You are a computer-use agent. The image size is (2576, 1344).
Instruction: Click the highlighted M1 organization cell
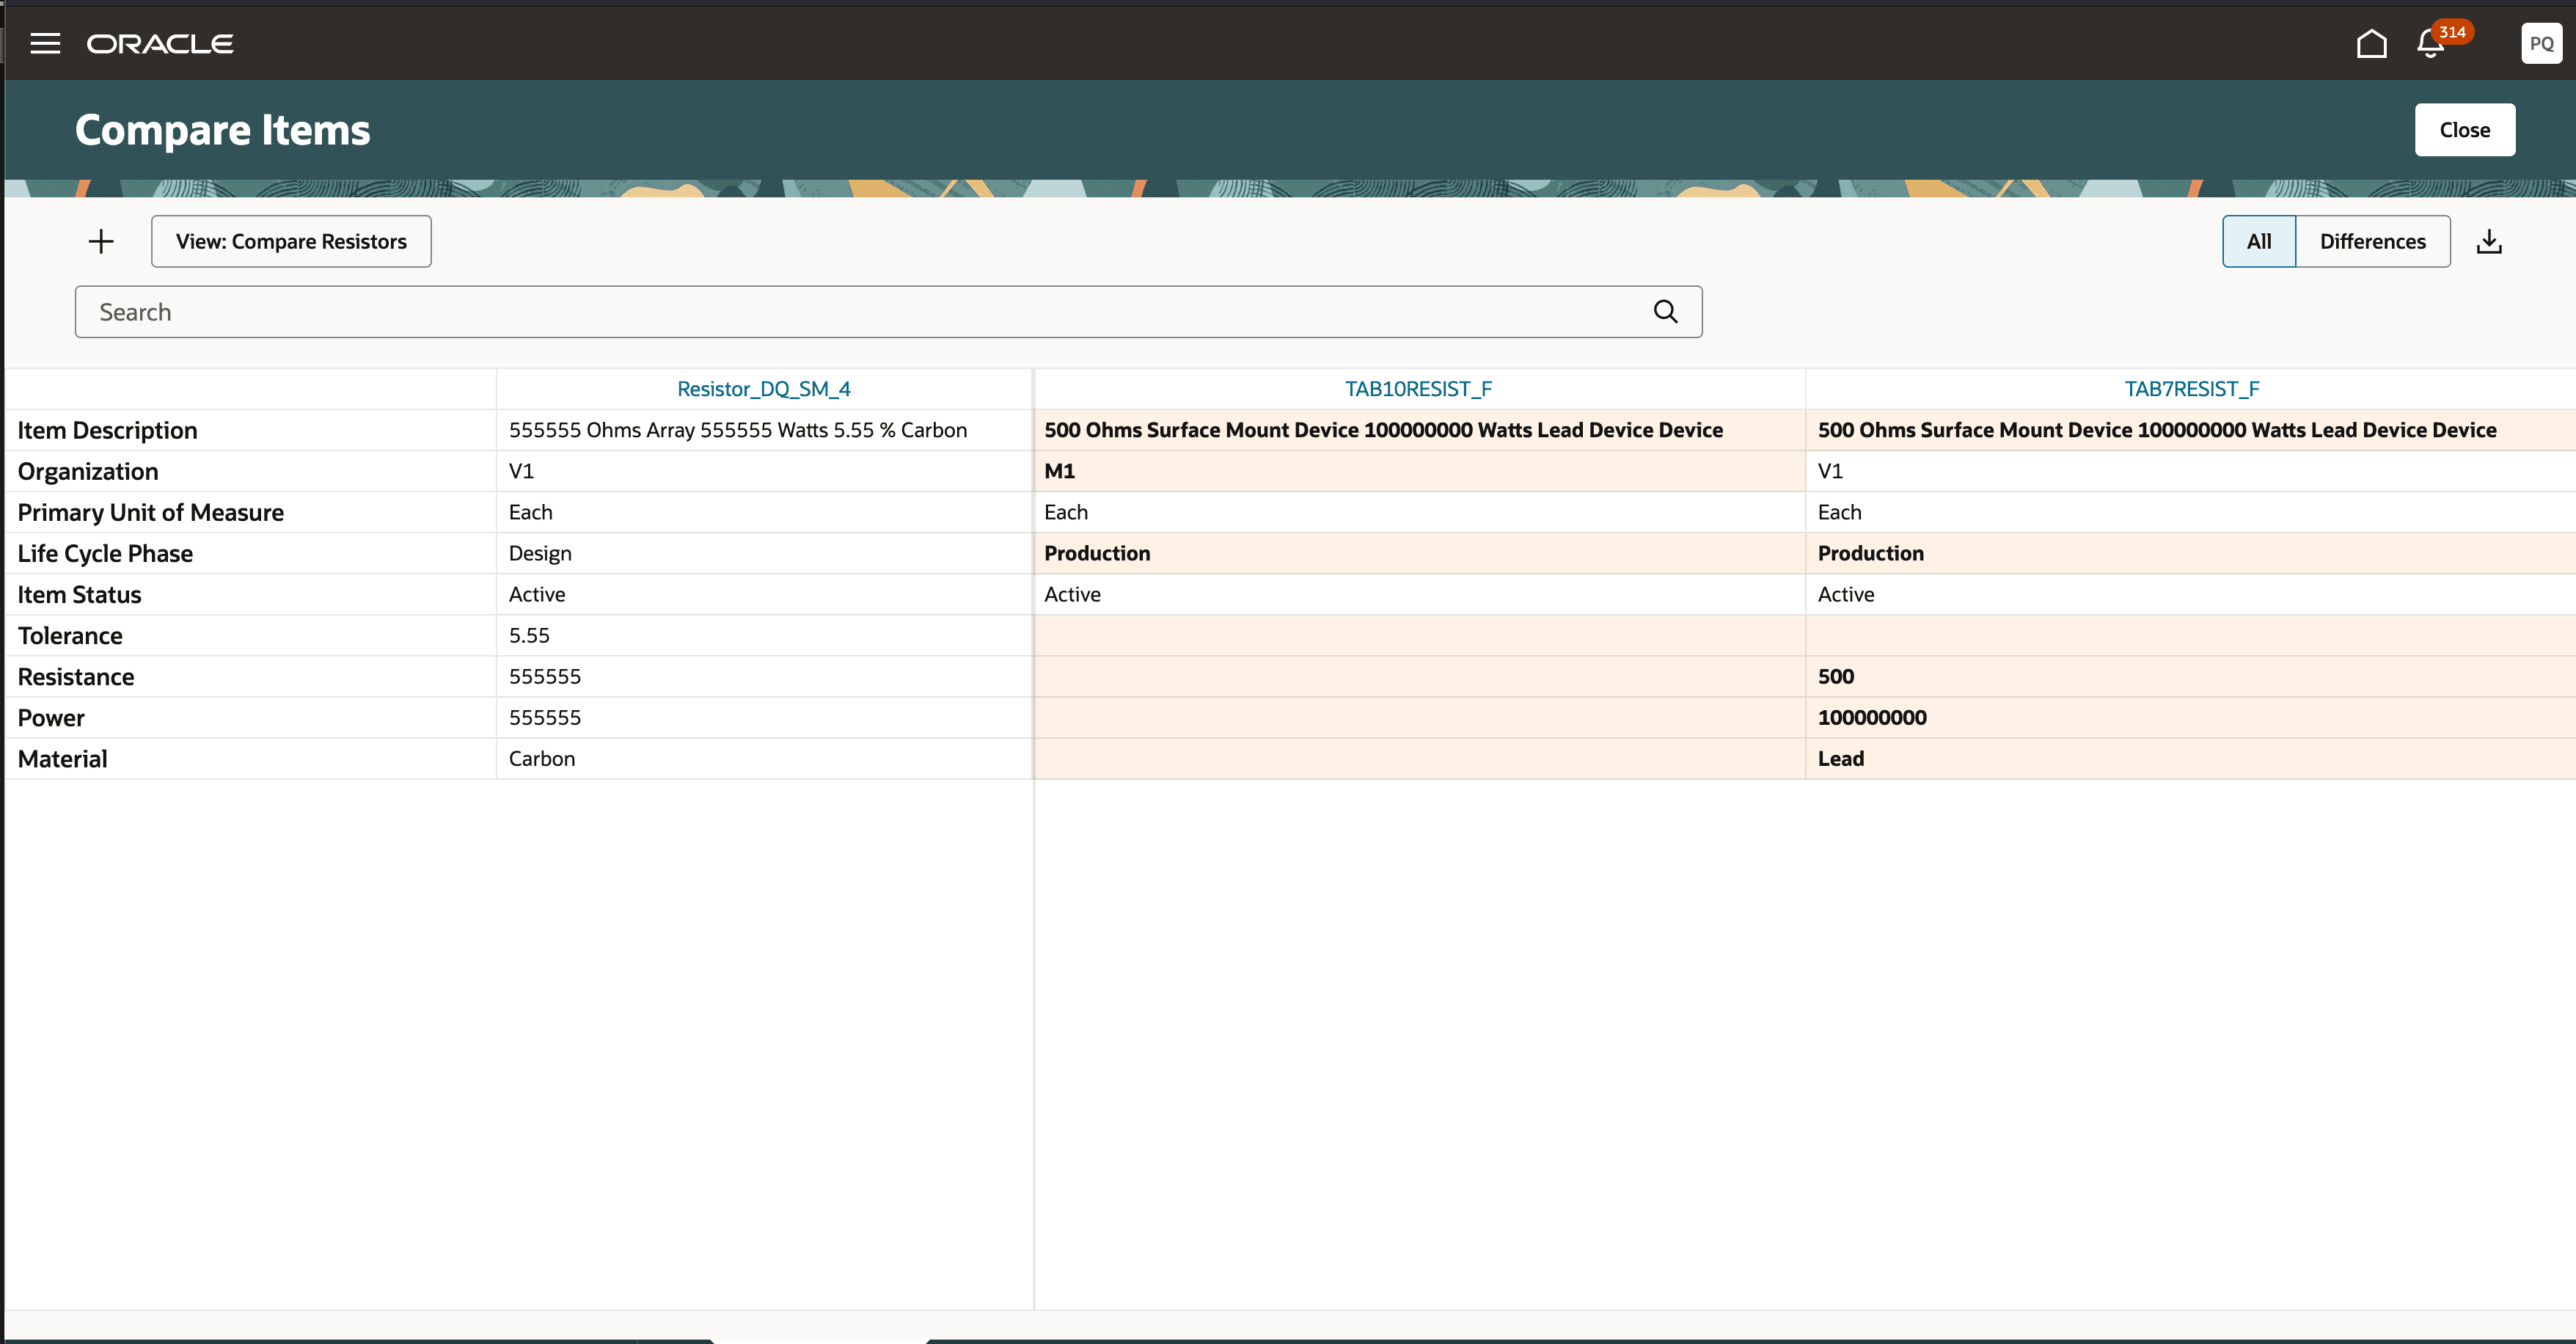pos(1060,471)
